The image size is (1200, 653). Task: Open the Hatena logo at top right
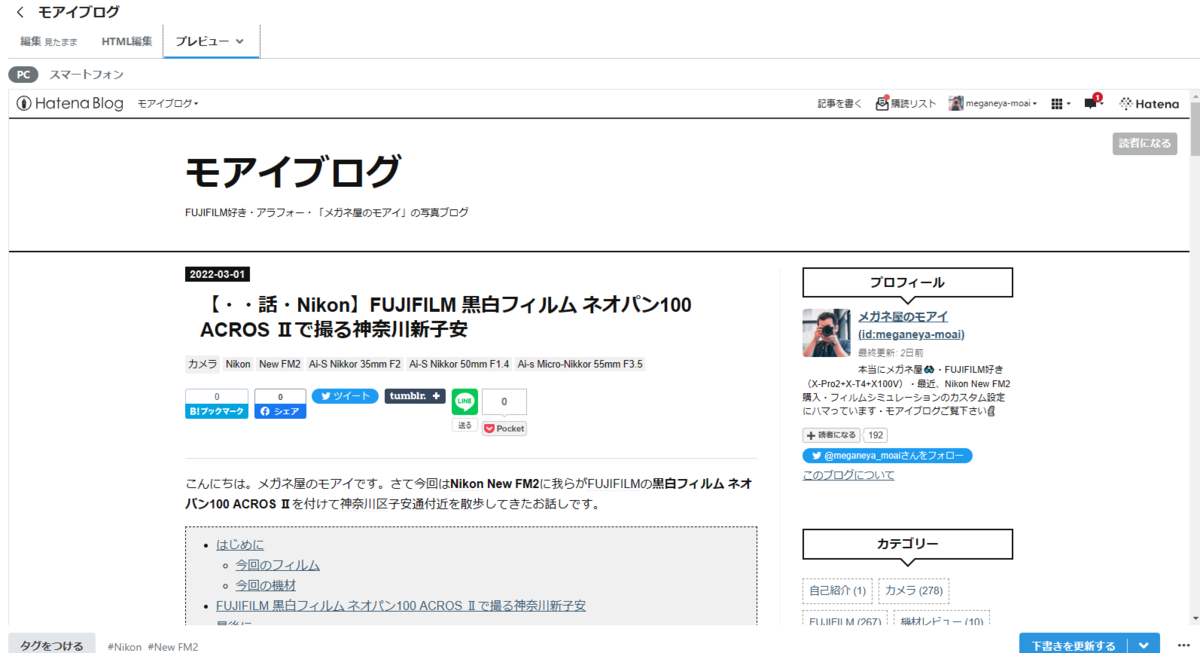coord(1149,103)
